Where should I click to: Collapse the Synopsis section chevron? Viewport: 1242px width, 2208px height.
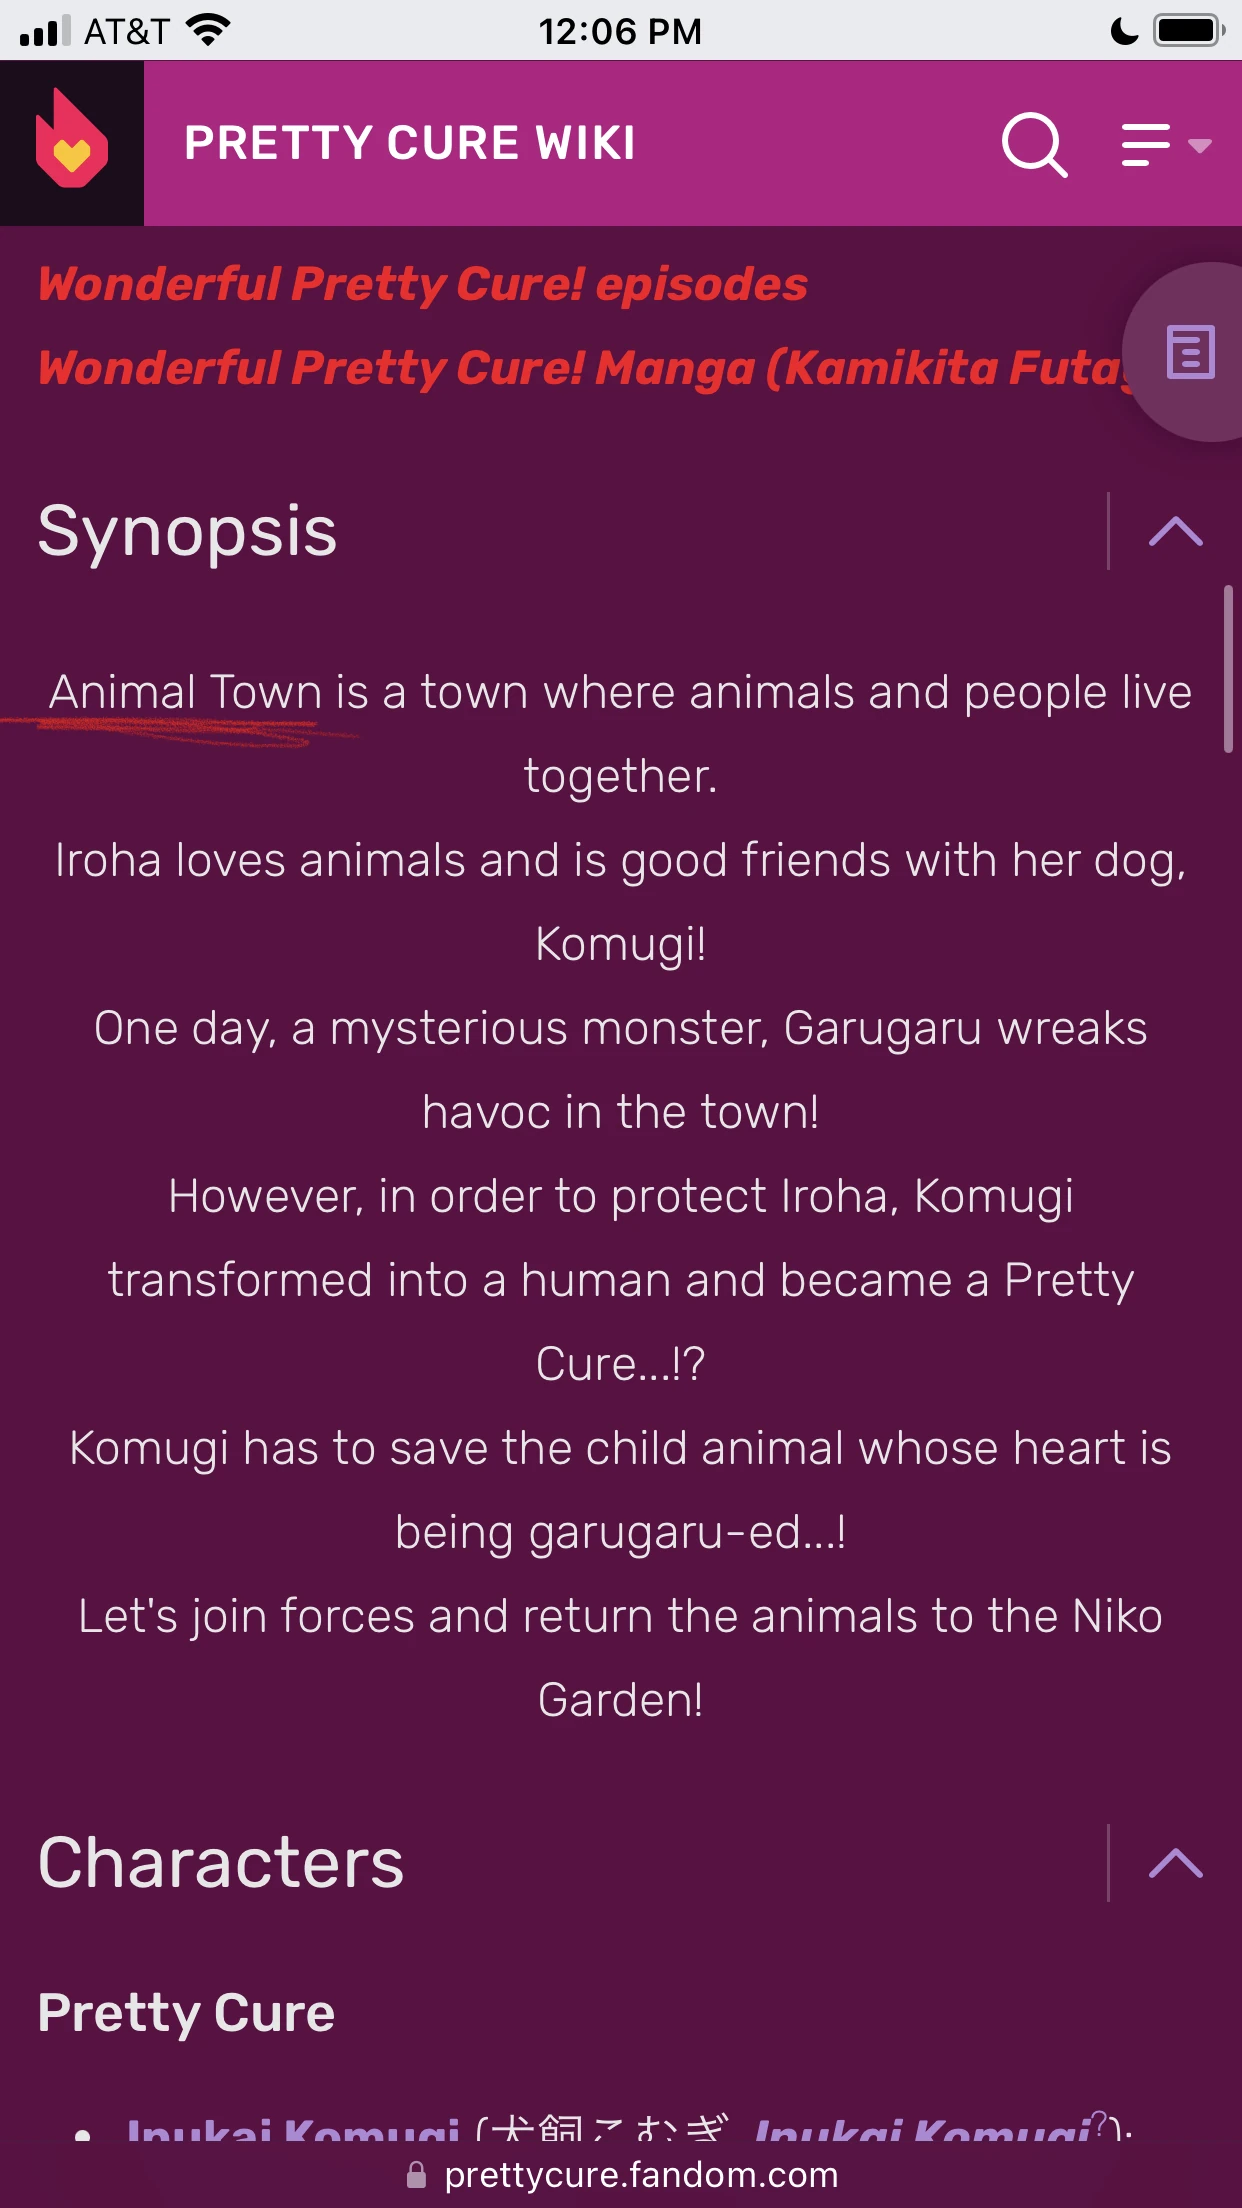[x=1175, y=531]
